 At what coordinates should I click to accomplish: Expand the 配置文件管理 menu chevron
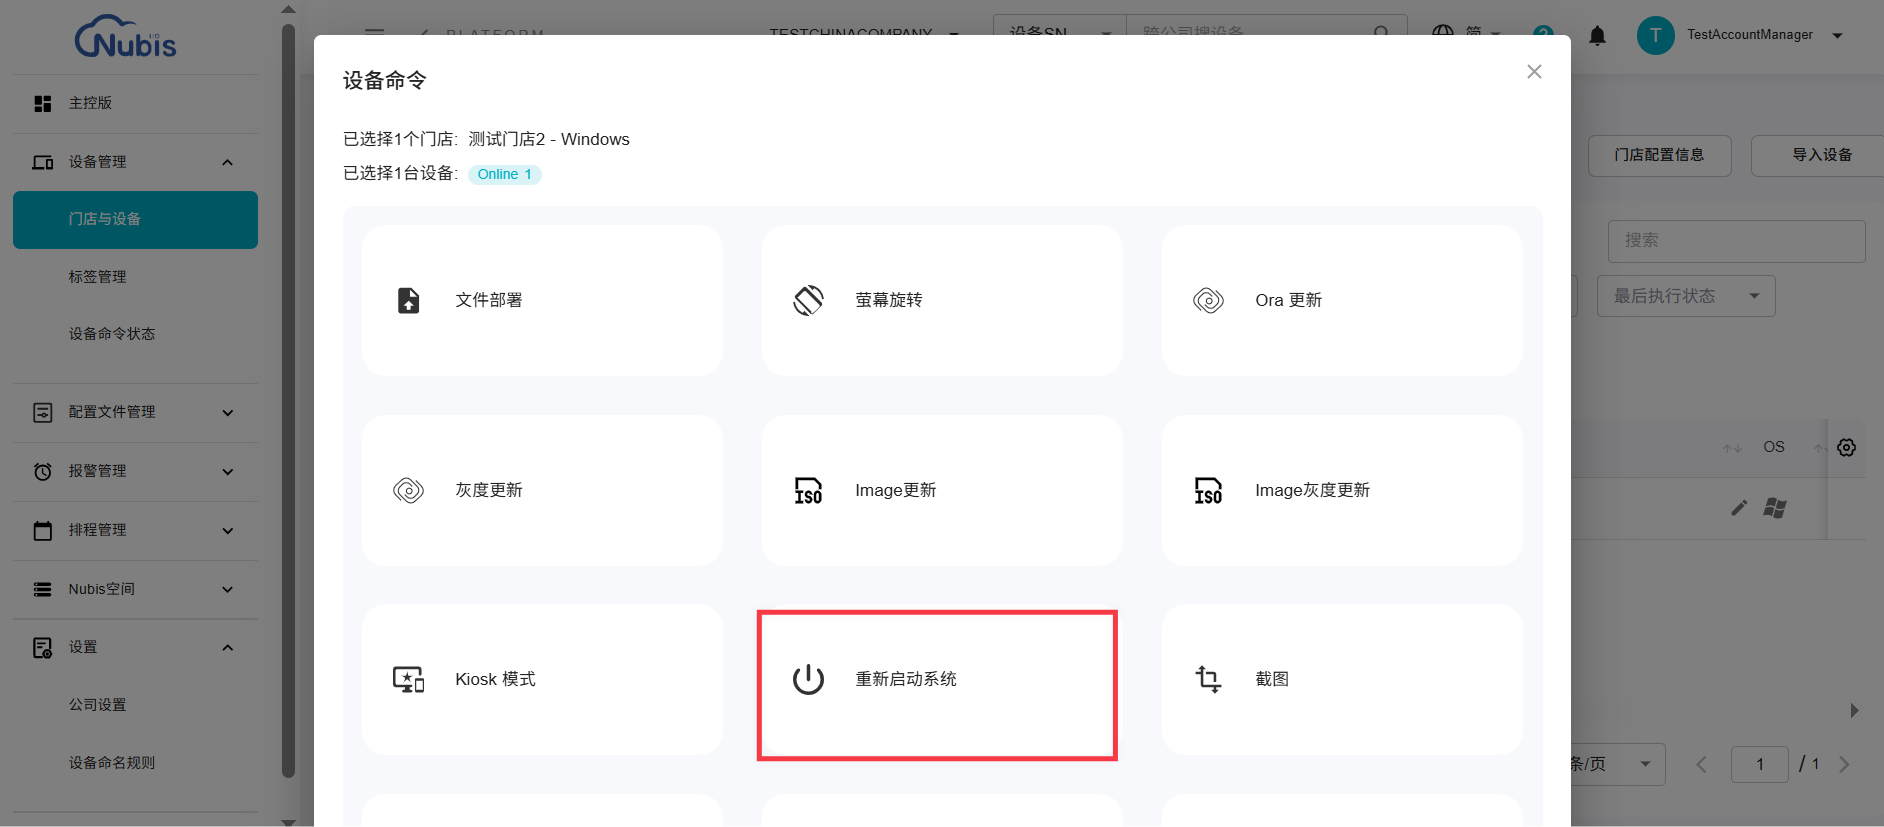227,412
